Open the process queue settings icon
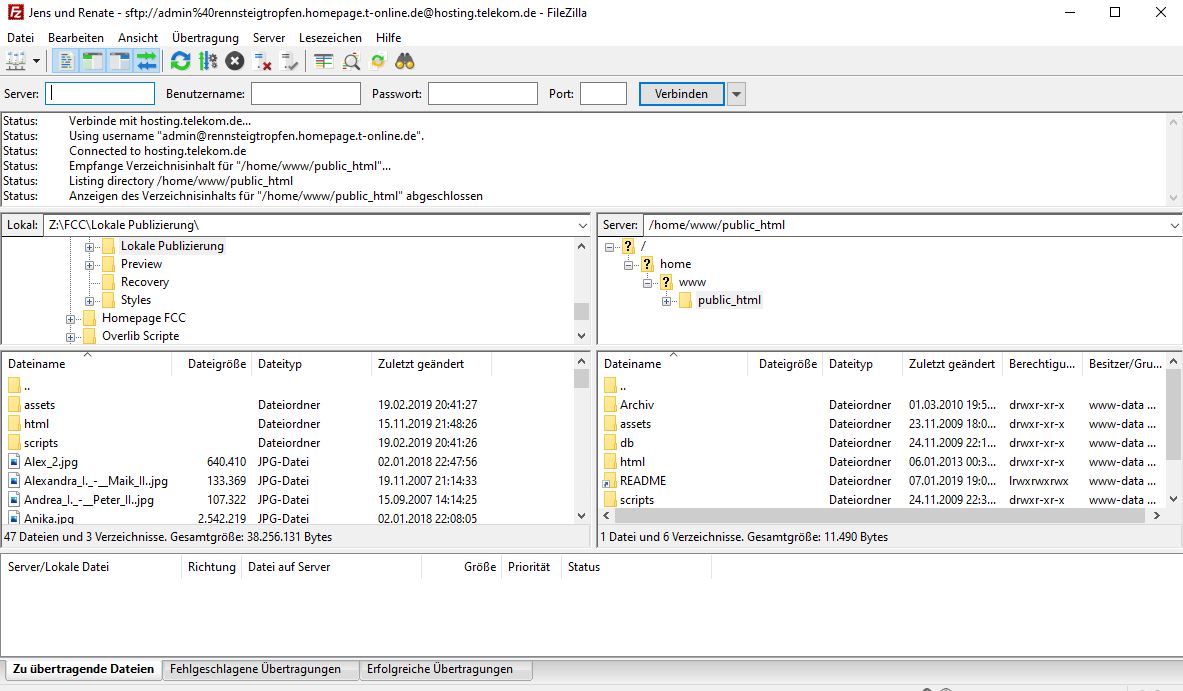The height and width of the screenshot is (691, 1183). 207,61
